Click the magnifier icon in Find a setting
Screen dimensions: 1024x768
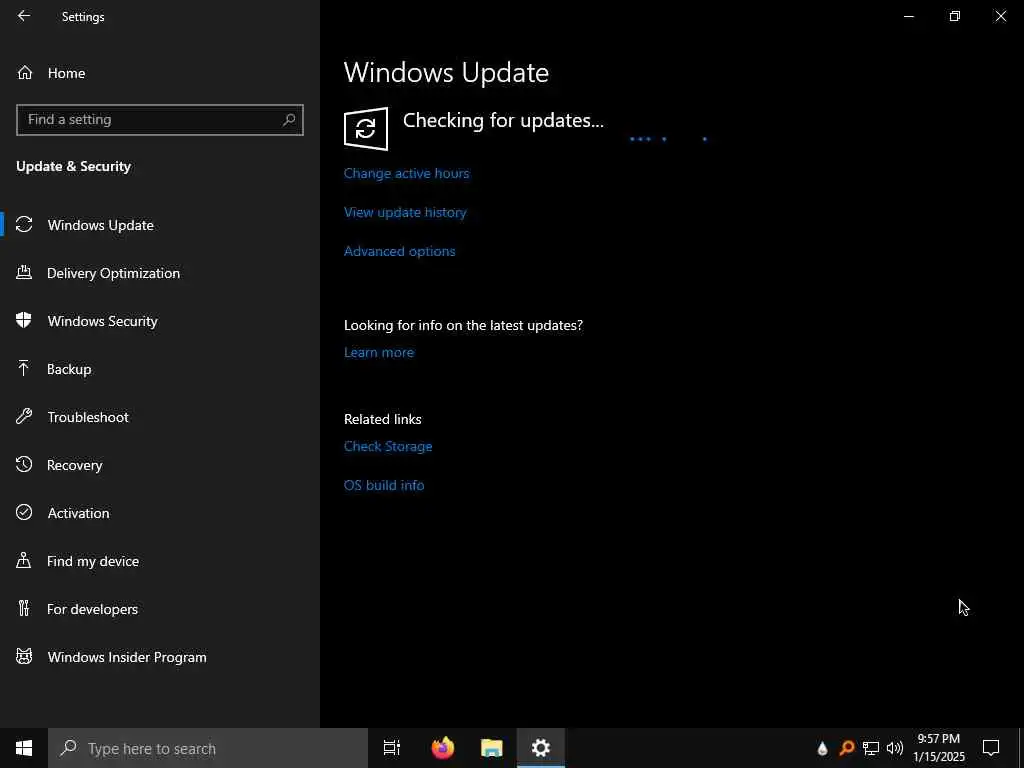(x=289, y=120)
